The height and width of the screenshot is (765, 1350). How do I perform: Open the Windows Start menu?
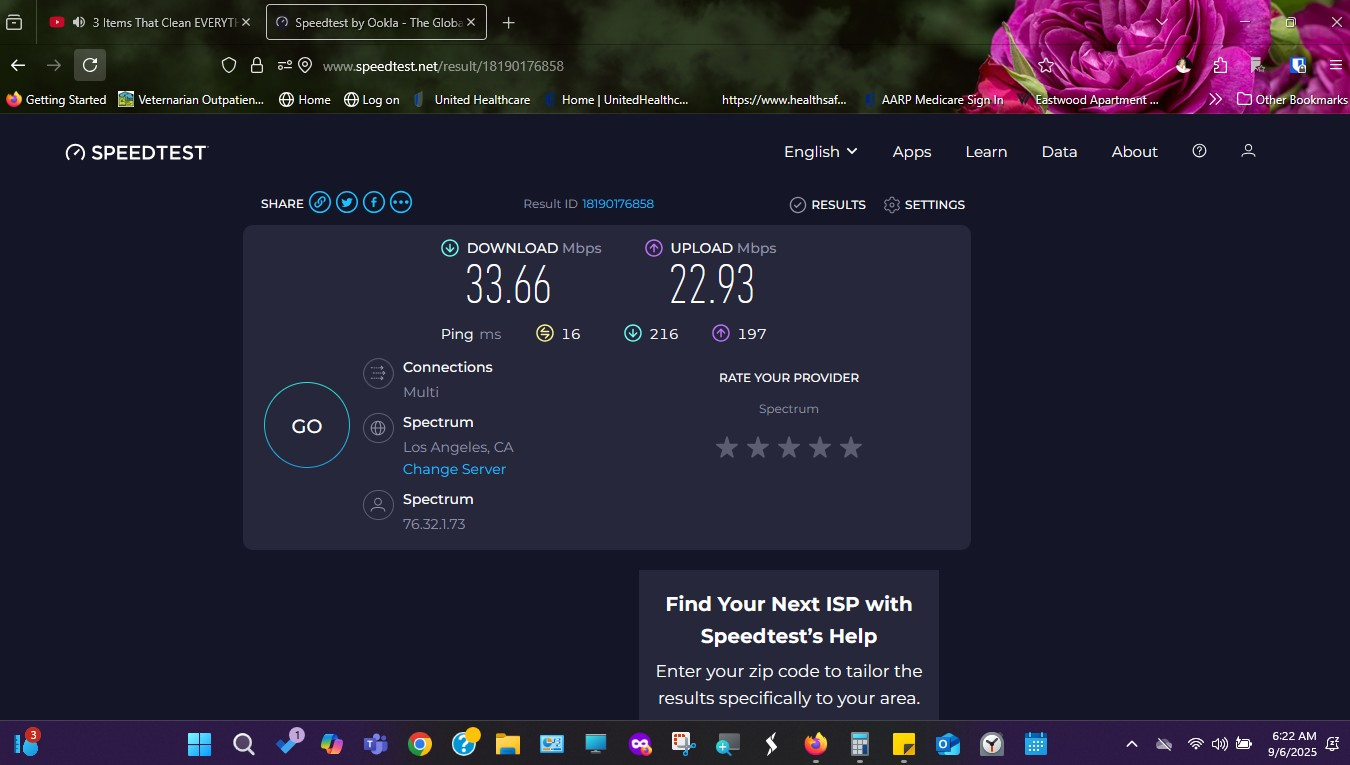(x=199, y=744)
